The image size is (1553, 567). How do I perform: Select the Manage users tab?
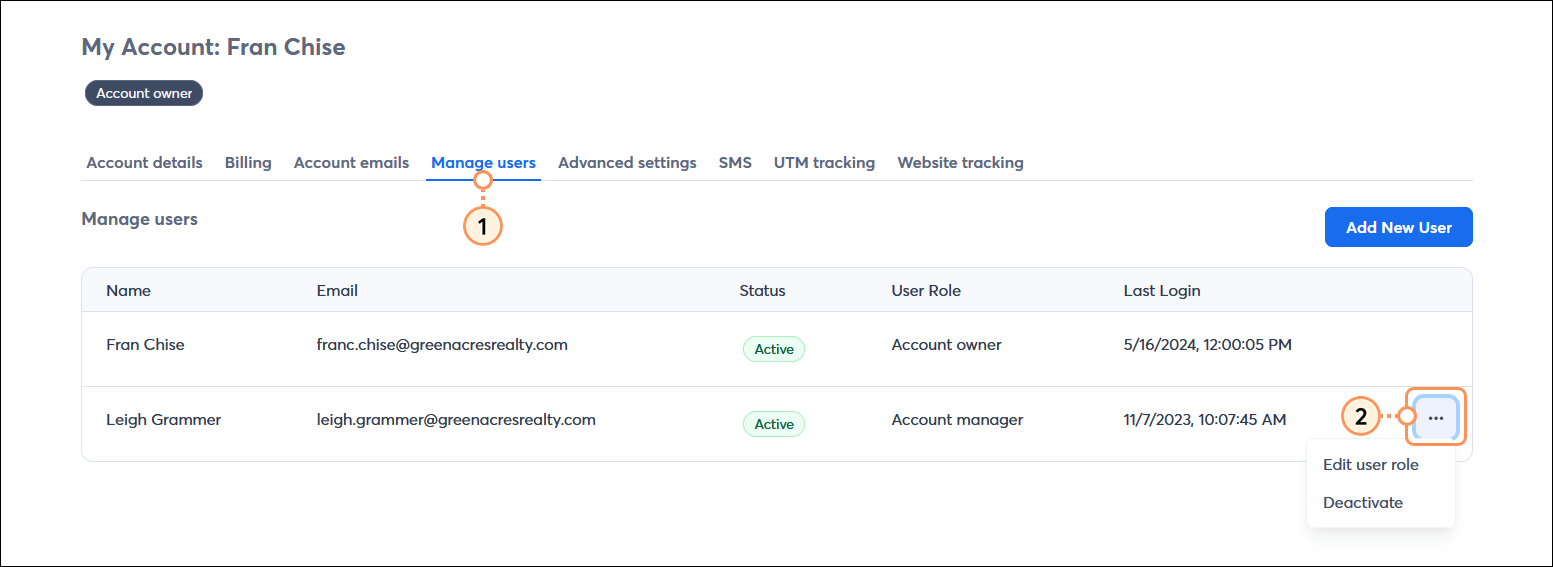coord(483,163)
